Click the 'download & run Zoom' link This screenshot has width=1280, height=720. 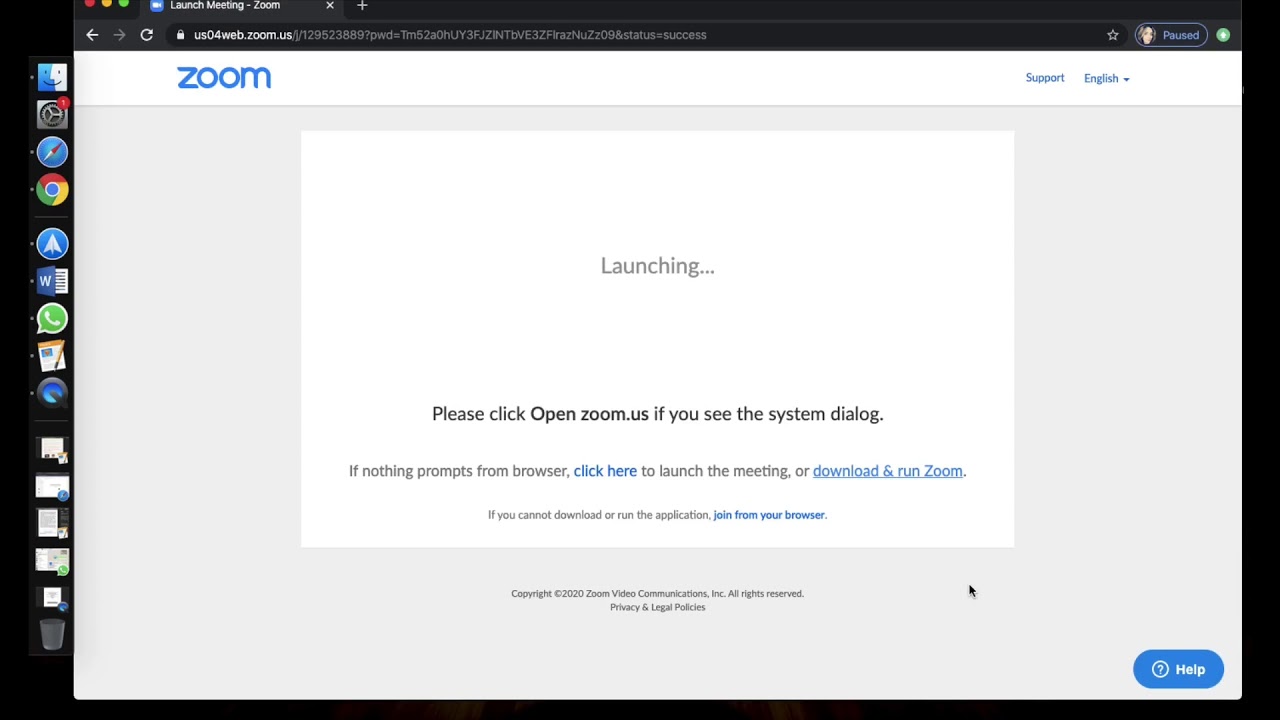point(887,471)
